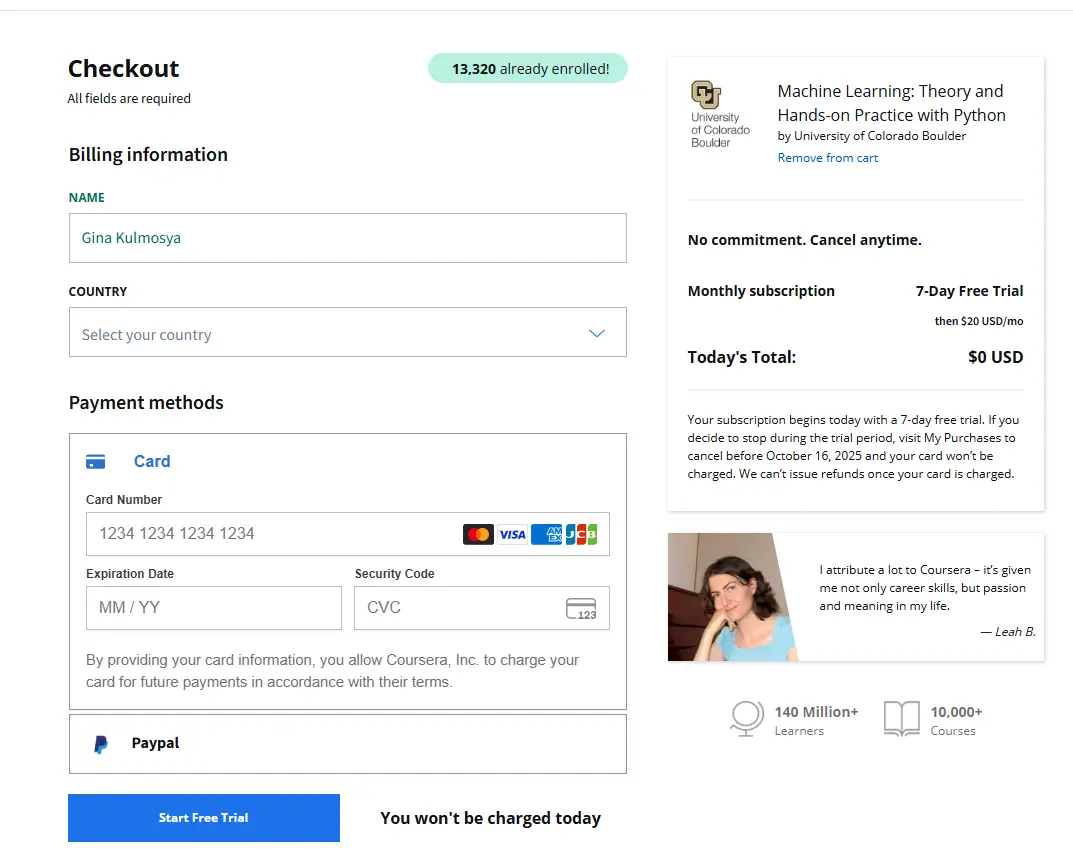The height and width of the screenshot is (853, 1073).
Task: Click the 'I attribute a lot to Coursera' quote
Action: click(925, 588)
